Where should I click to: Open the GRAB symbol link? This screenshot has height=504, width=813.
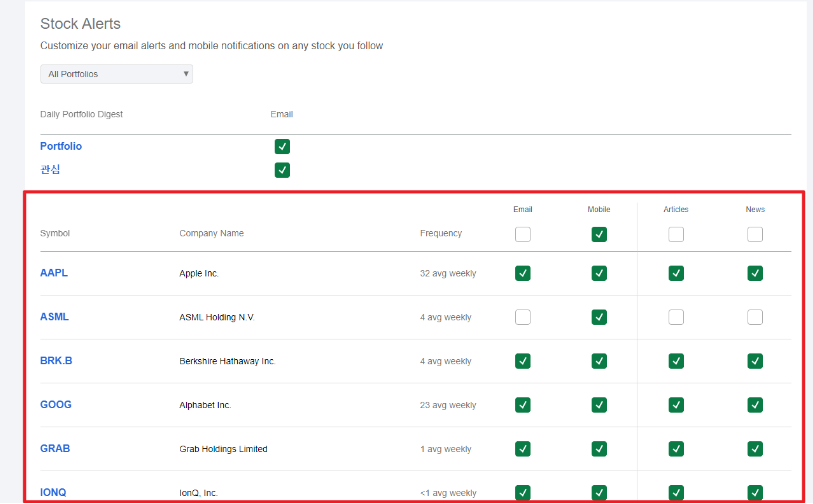point(55,449)
